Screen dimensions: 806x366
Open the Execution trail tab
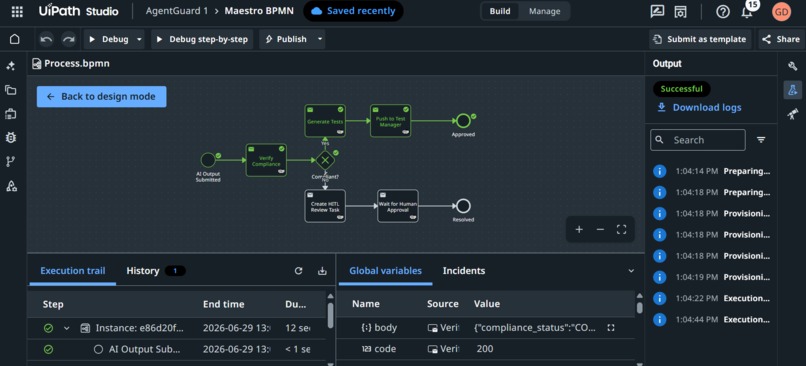click(72, 271)
